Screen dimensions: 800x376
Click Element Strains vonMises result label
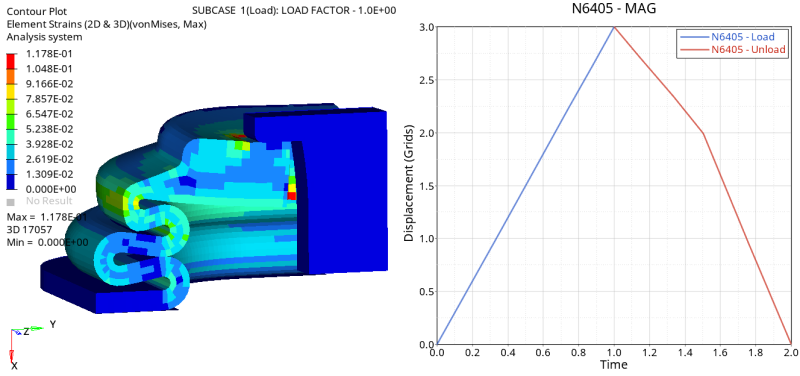tap(106, 24)
